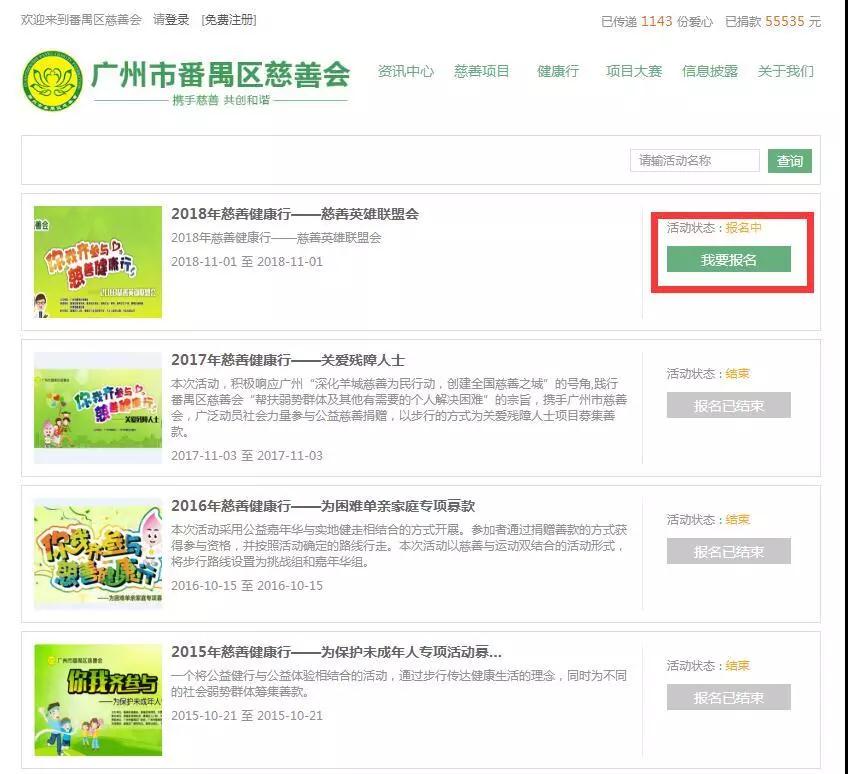This screenshot has width=848, height=774.
Task: Open the 2017年慈善健康行 event thumbnail
Action: [x=98, y=408]
